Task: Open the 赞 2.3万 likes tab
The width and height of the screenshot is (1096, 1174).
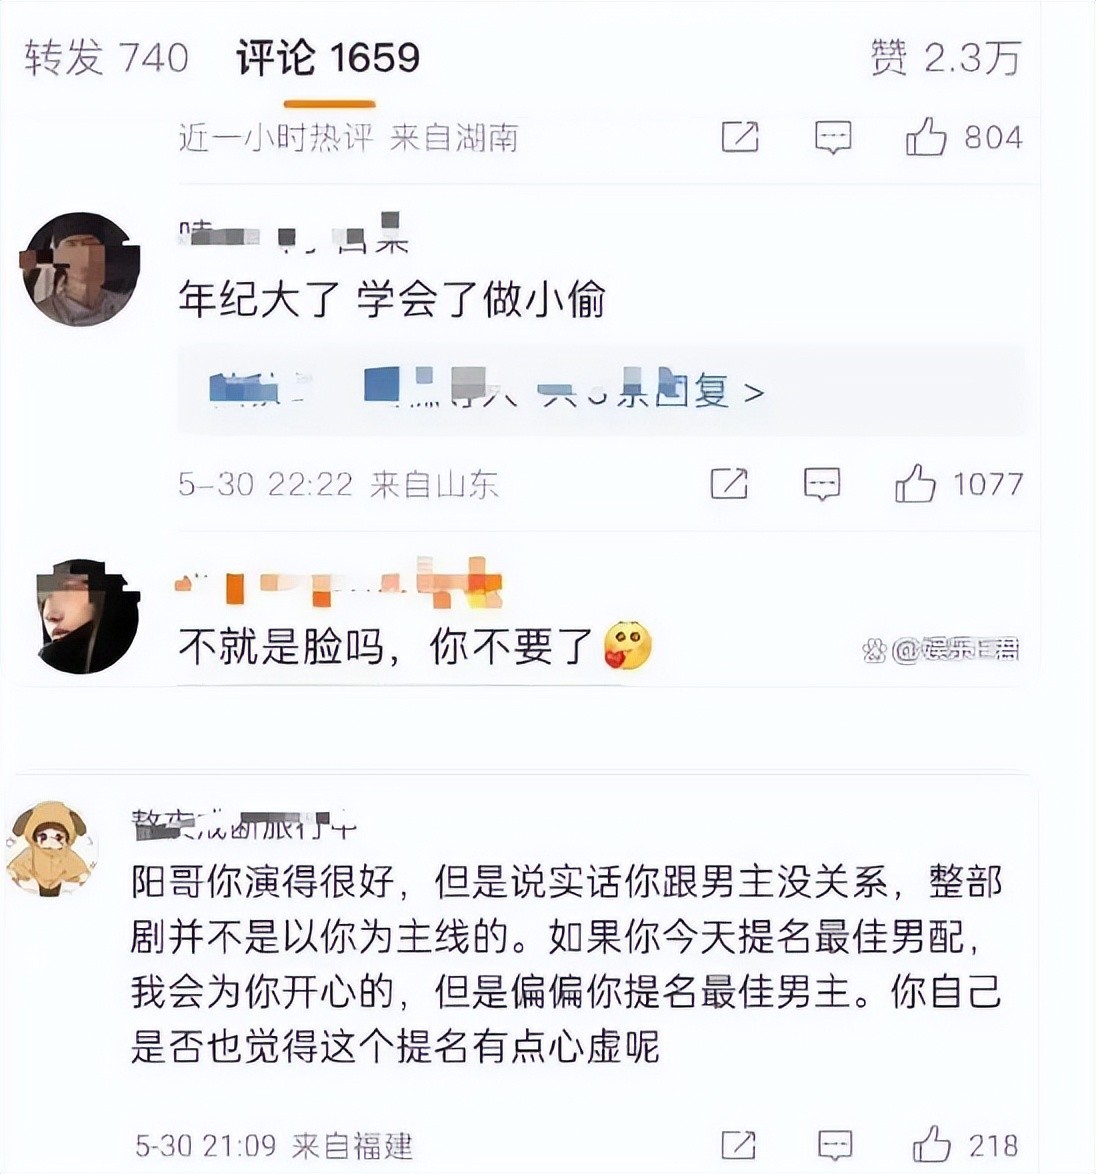Action: 946,58
